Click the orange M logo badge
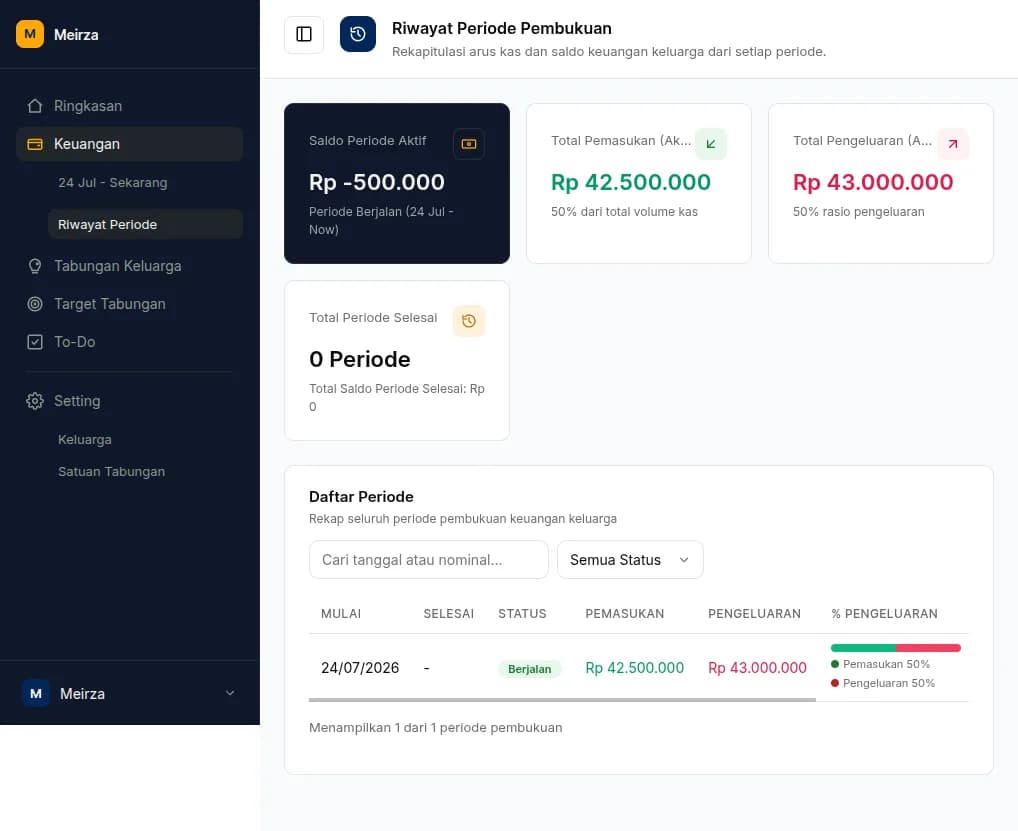Image resolution: width=1018 pixels, height=831 pixels. point(30,34)
